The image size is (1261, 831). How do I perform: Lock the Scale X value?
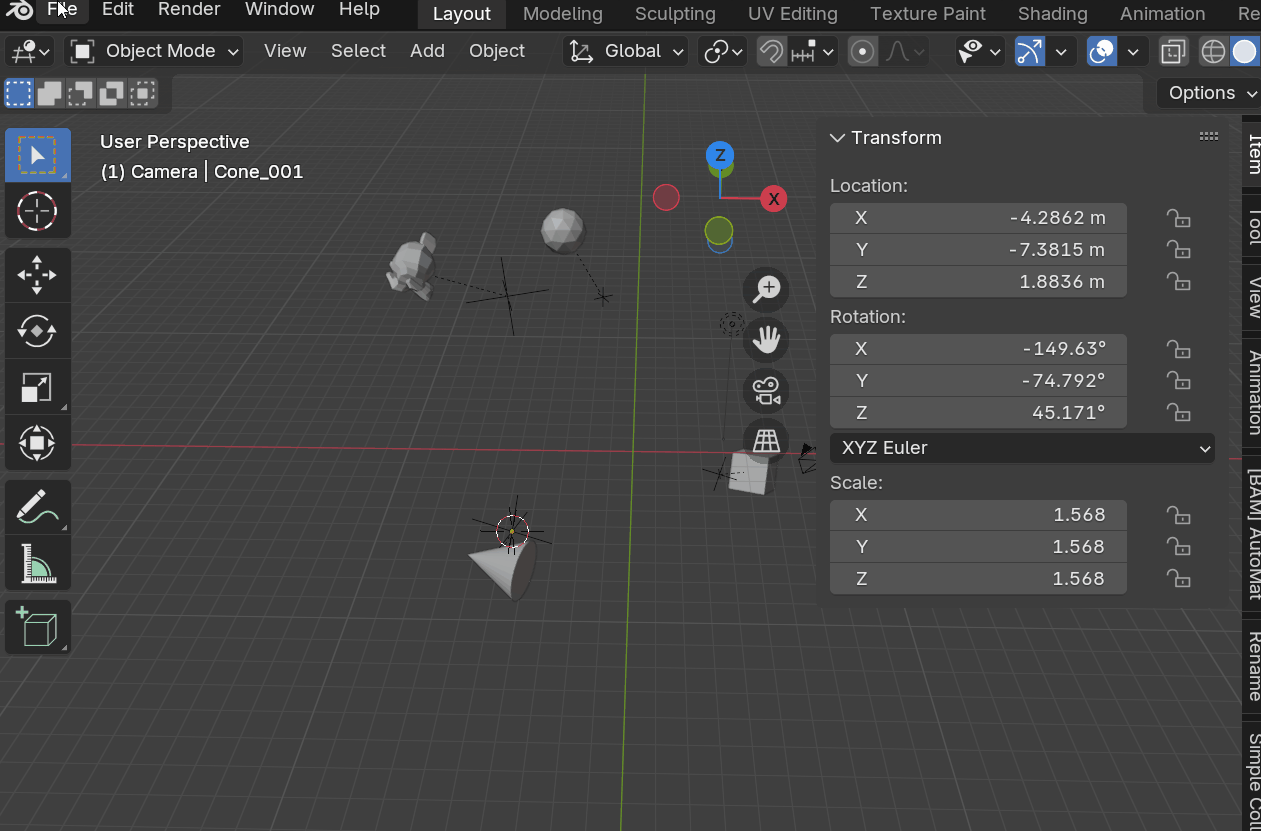(x=1179, y=515)
